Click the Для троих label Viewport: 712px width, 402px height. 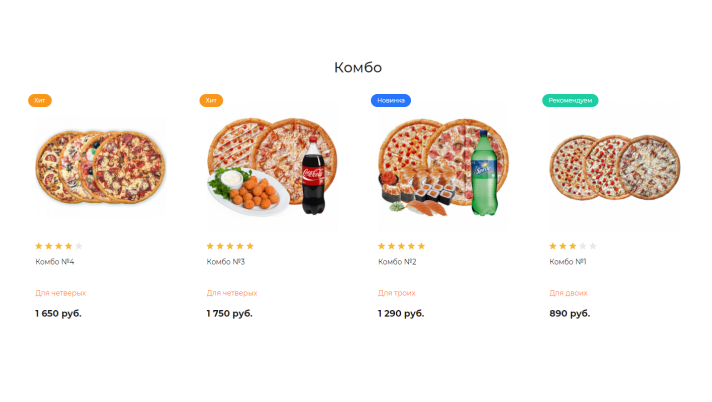pos(396,293)
